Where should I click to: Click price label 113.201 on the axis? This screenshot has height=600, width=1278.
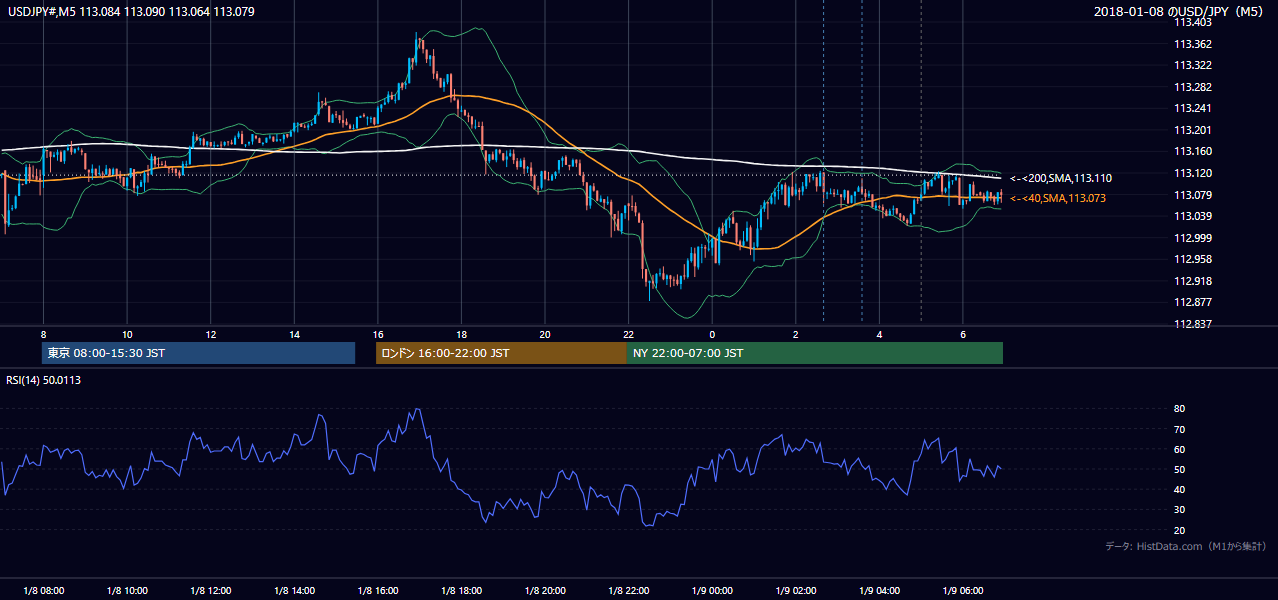click(1193, 130)
